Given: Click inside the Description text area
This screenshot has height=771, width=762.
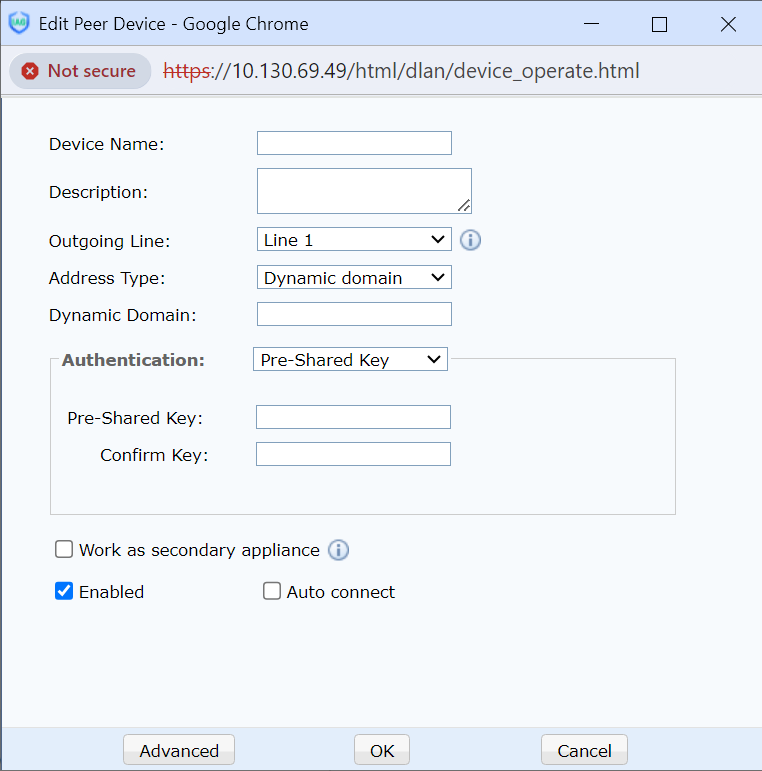Looking at the screenshot, I should coord(362,190).
